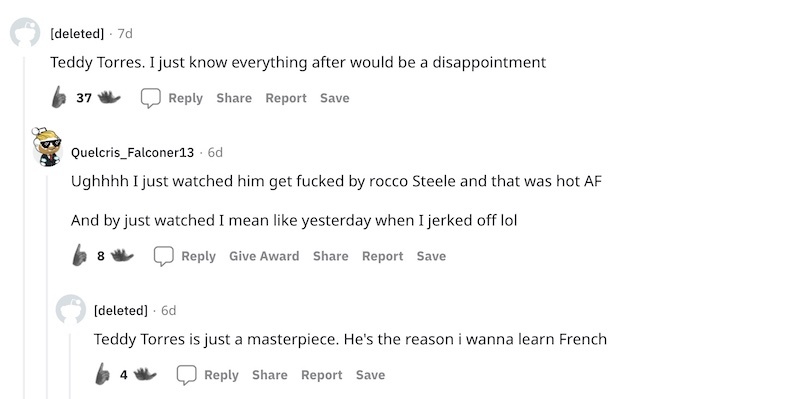
Task: Upvote Quelcris_Falconer13's comment
Action: tap(80, 255)
